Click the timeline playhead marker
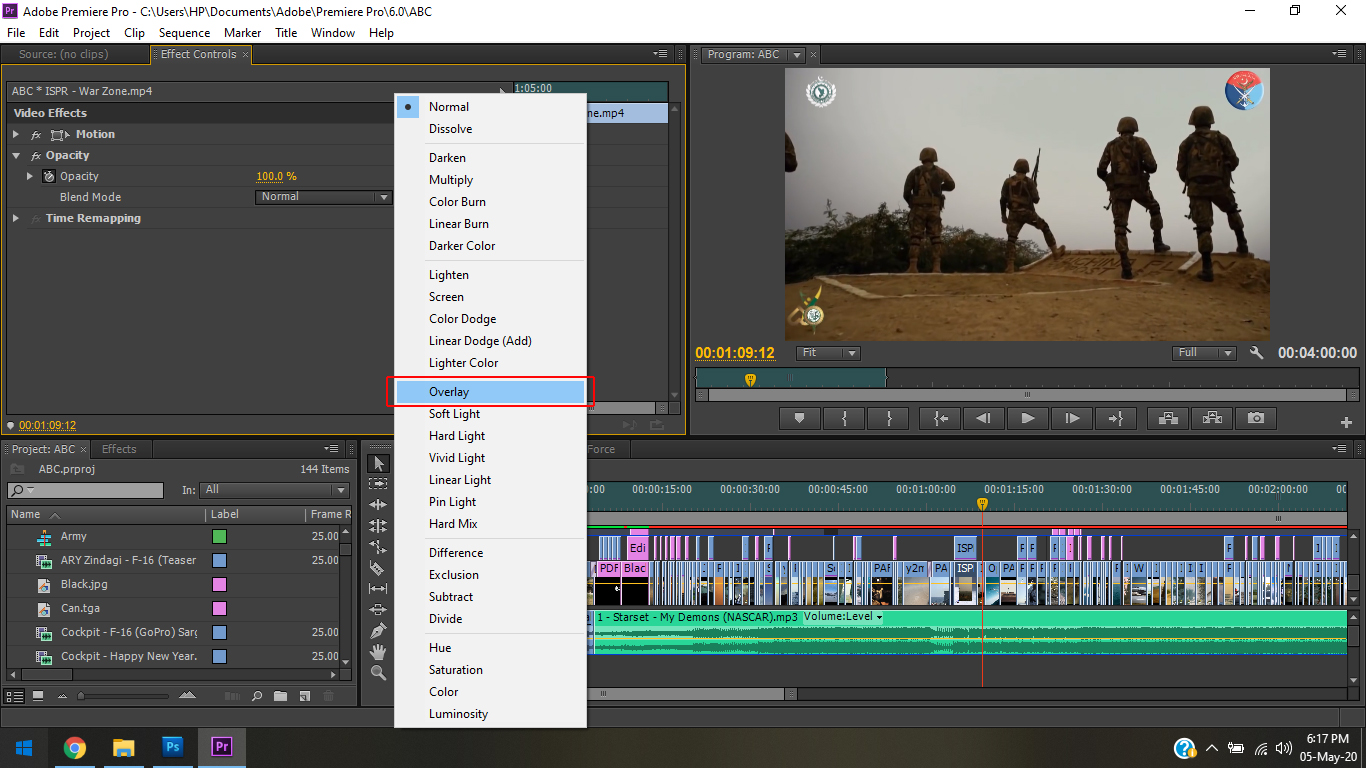Viewport: 1366px width, 768px height. tap(982, 504)
